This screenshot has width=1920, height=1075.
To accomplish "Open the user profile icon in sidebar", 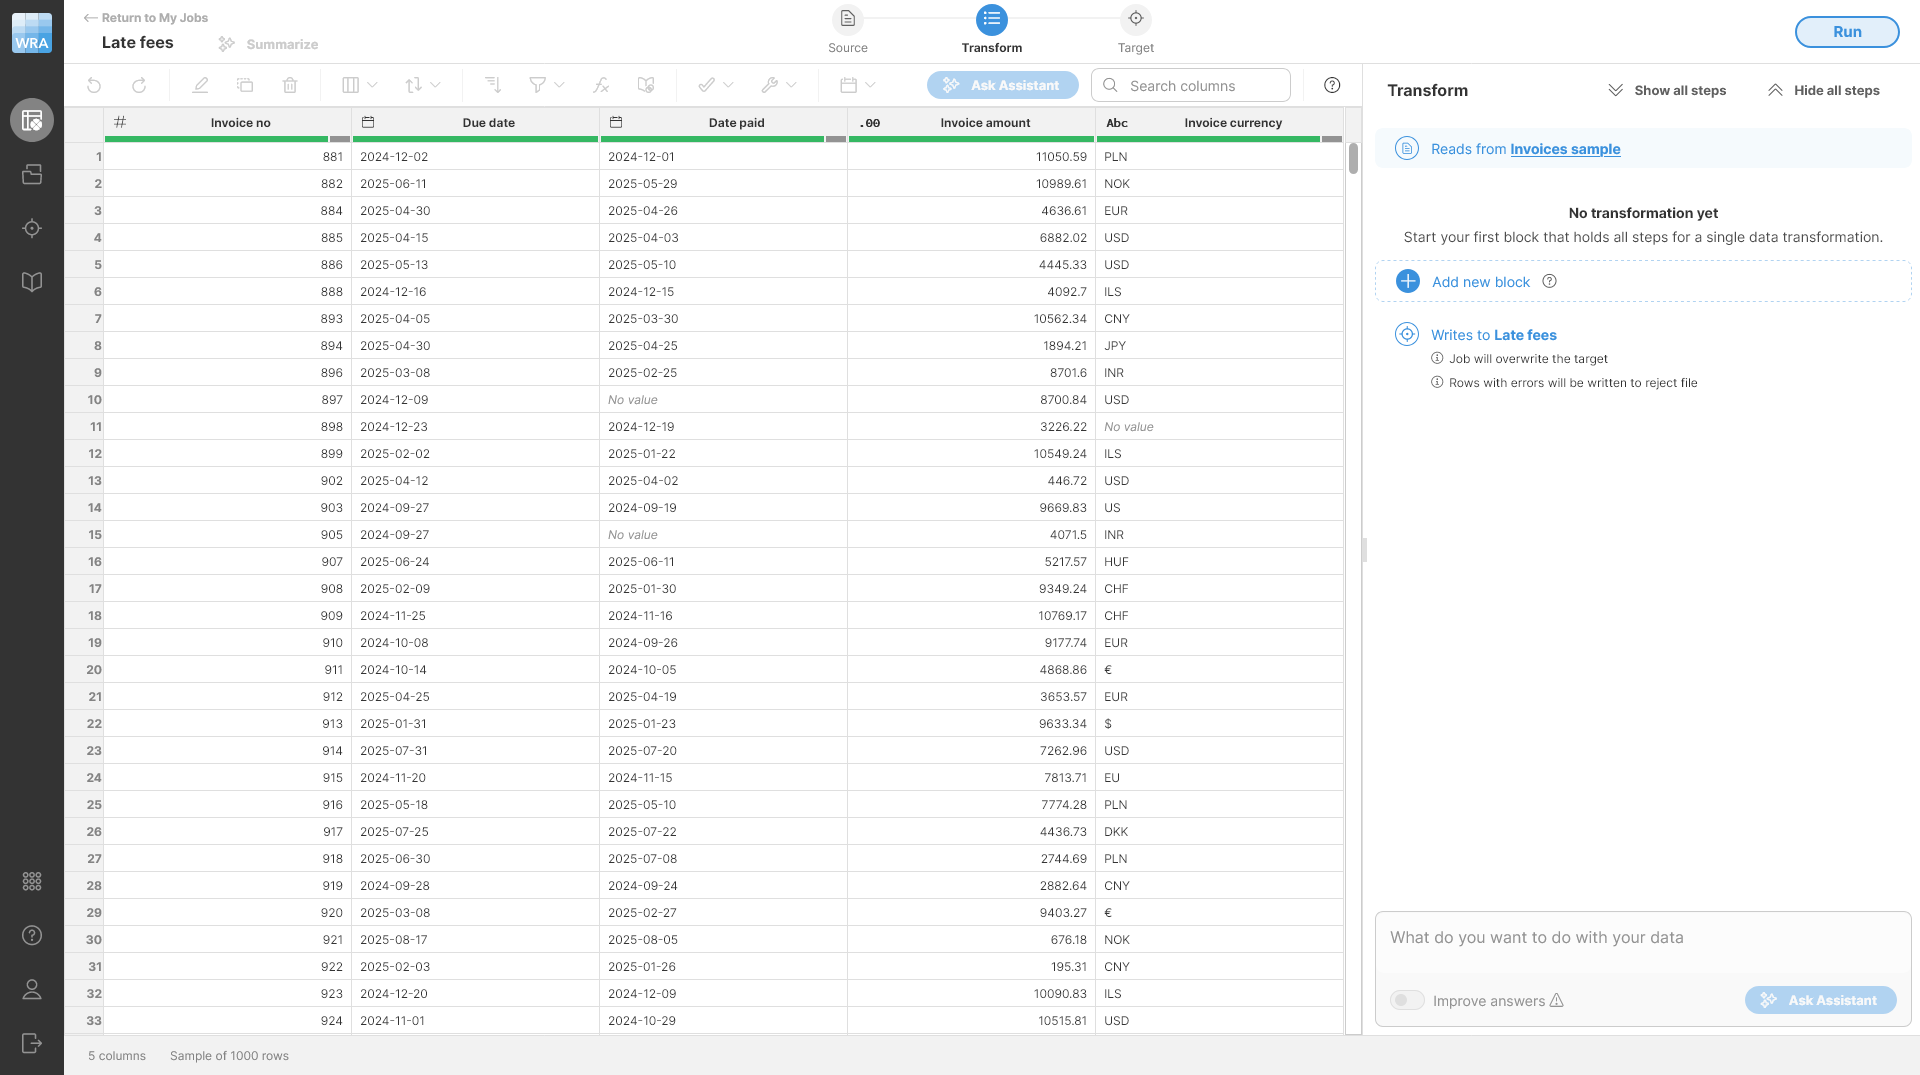I will click(x=32, y=990).
